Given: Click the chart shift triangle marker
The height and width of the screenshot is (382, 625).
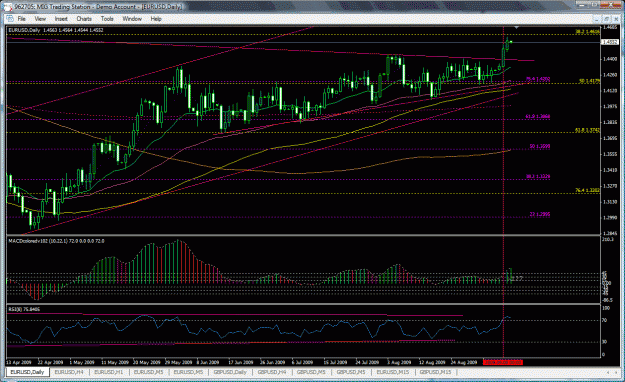Looking at the screenshot, I should [517, 28].
